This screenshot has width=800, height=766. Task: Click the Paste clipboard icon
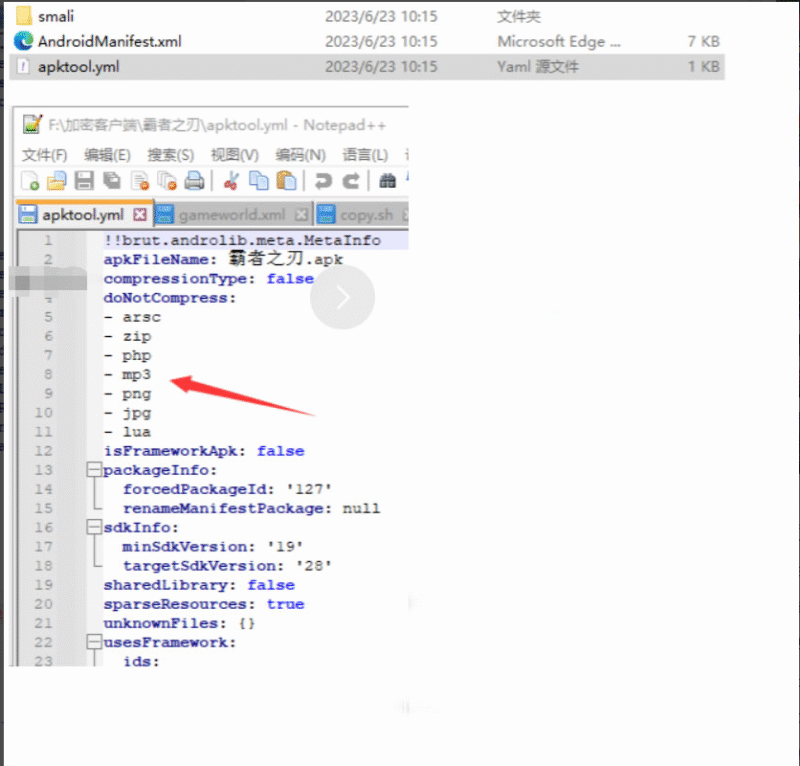tap(287, 181)
